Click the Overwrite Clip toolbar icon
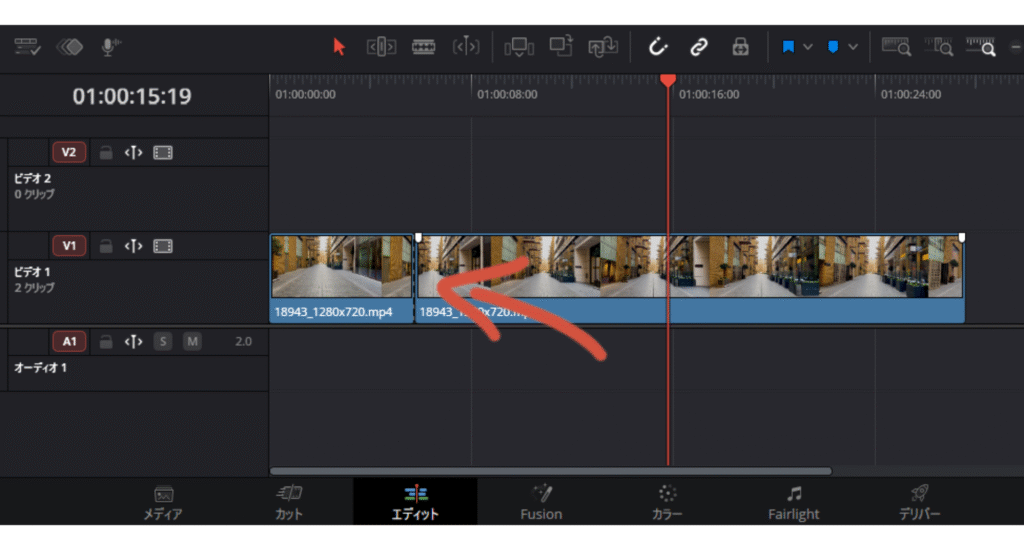This screenshot has width=1024, height=550. coord(561,47)
